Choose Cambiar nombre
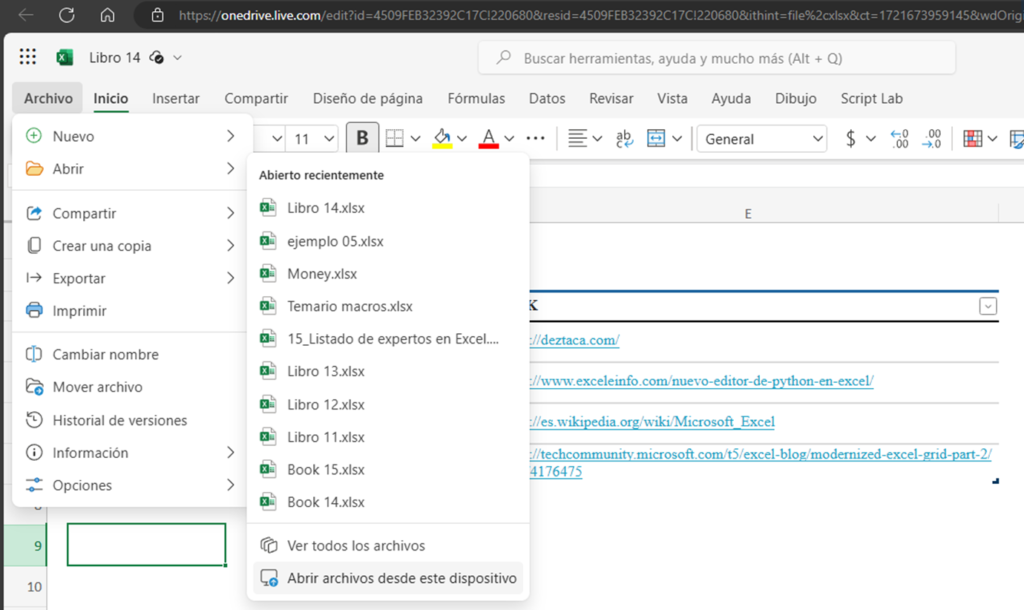This screenshot has height=610, width=1024. coord(131,354)
